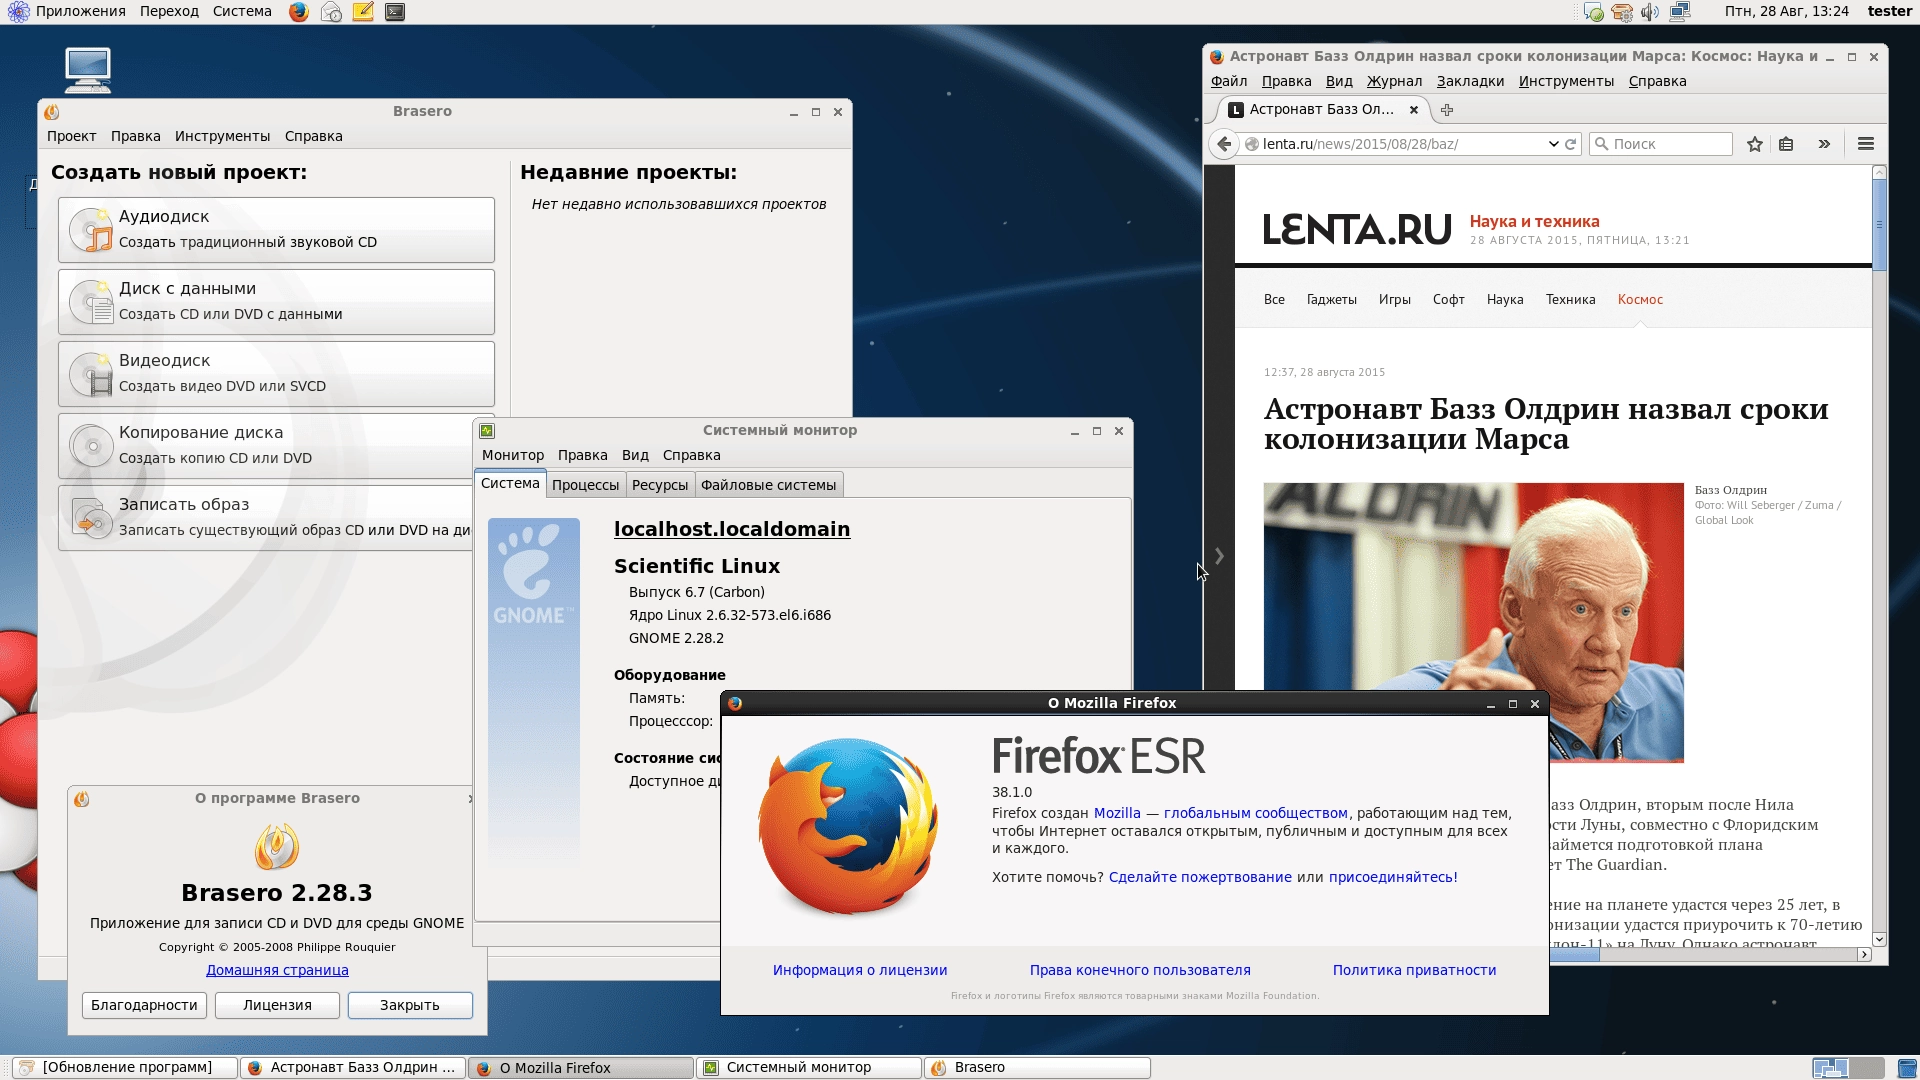Viewport: 1920px width, 1080px height.
Task: Open the Журнал menu in Firefox
Action: [1394, 82]
